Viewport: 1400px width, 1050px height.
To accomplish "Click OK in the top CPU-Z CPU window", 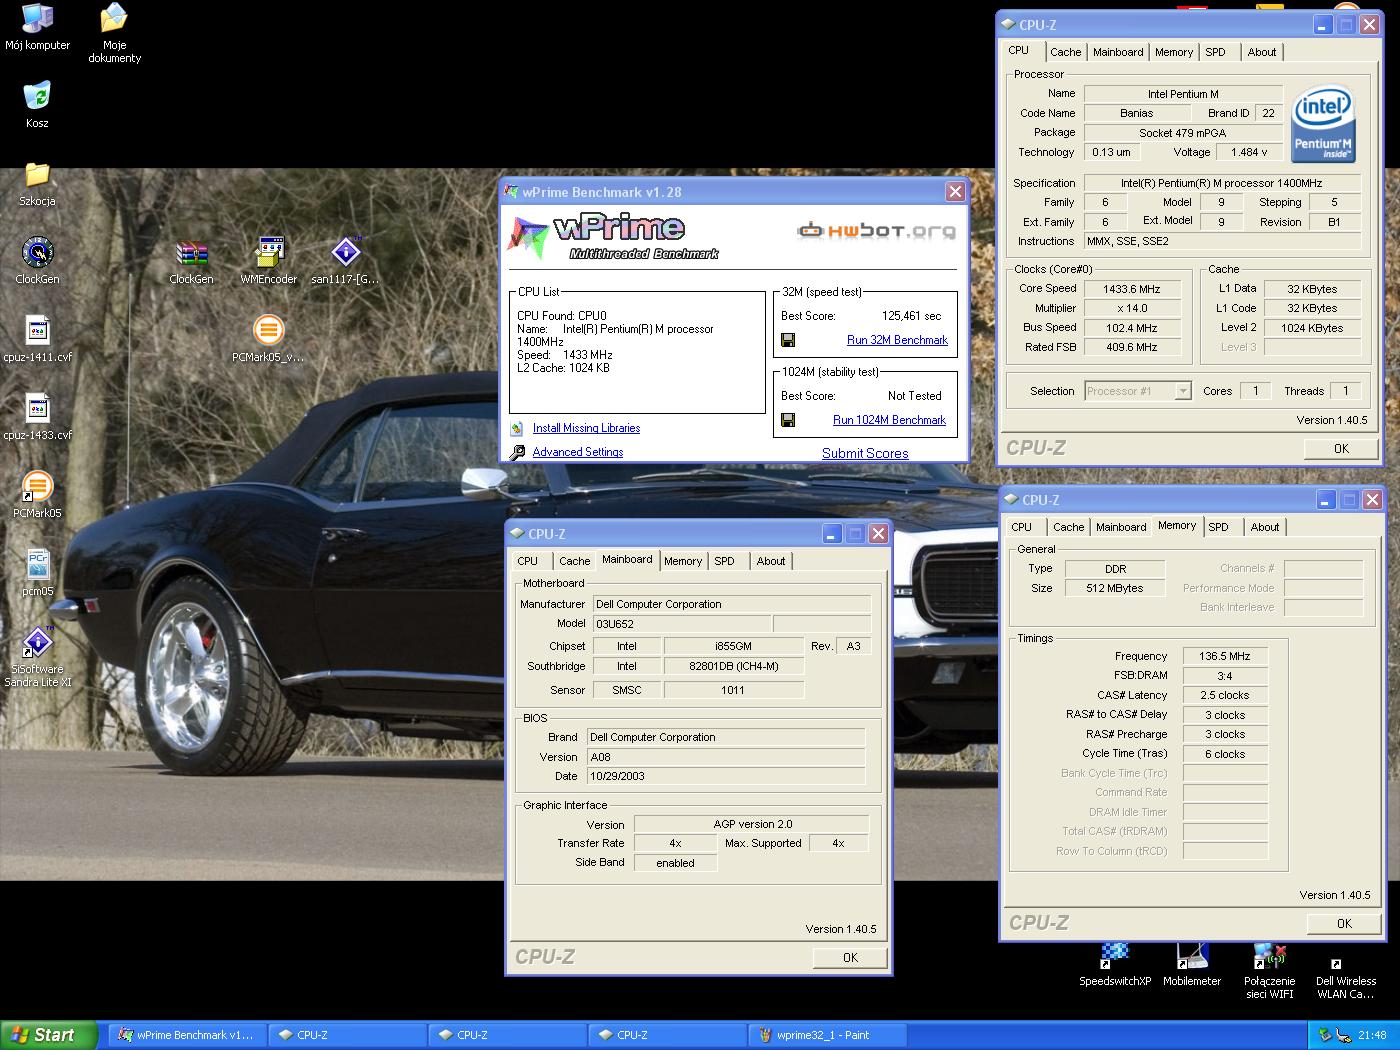I will 1342,449.
